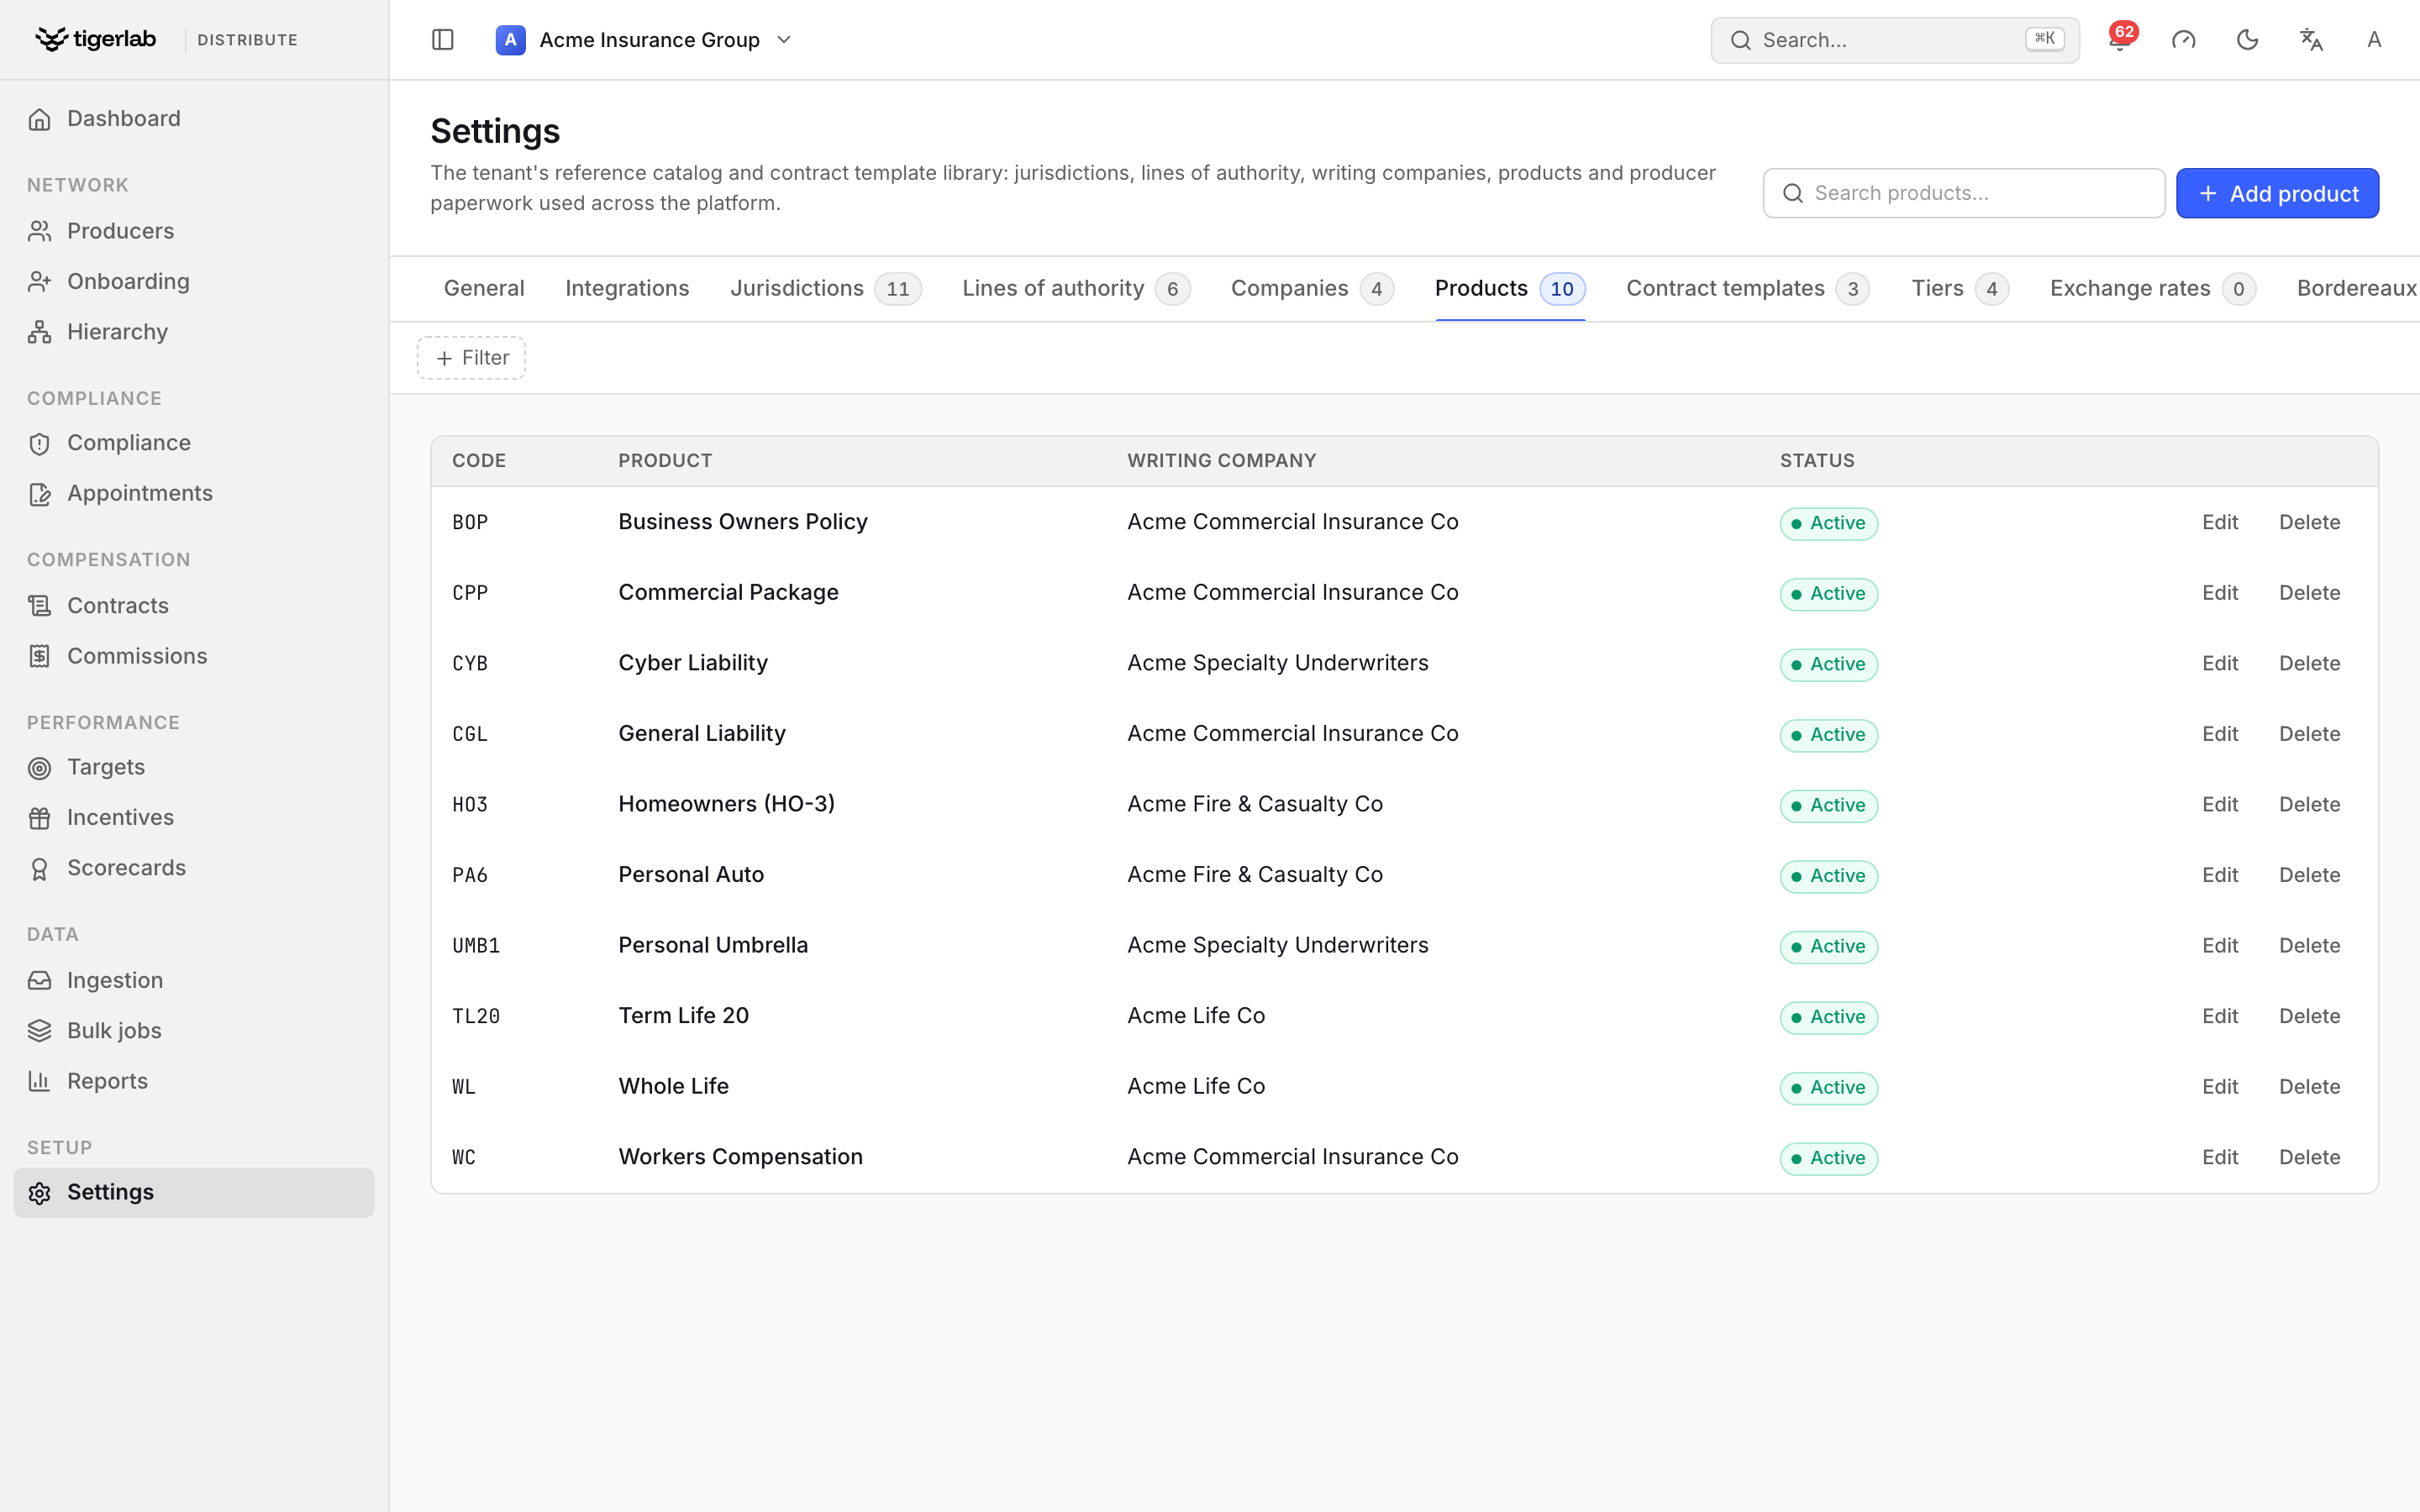
Task: Expand Acme Insurance Group tenant switcher
Action: tap(644, 40)
